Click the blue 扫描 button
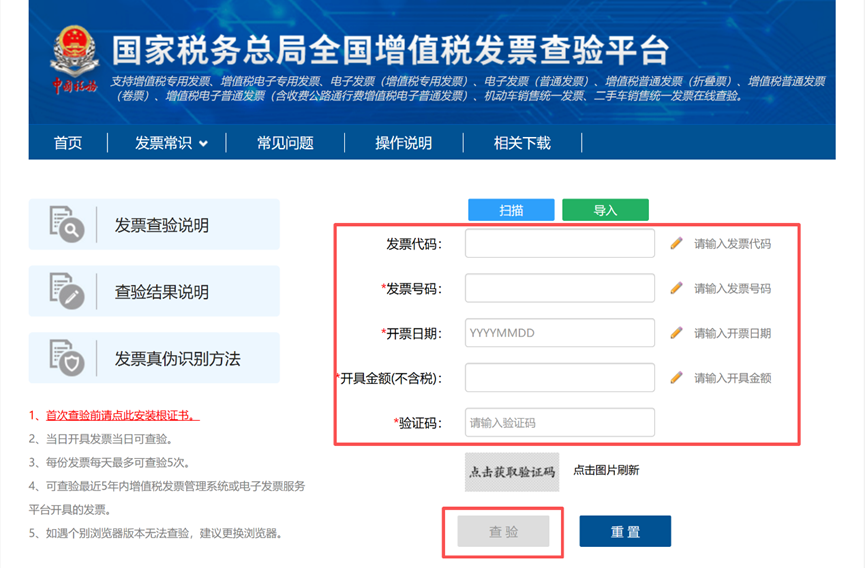This screenshot has height=568, width=865. pos(511,210)
